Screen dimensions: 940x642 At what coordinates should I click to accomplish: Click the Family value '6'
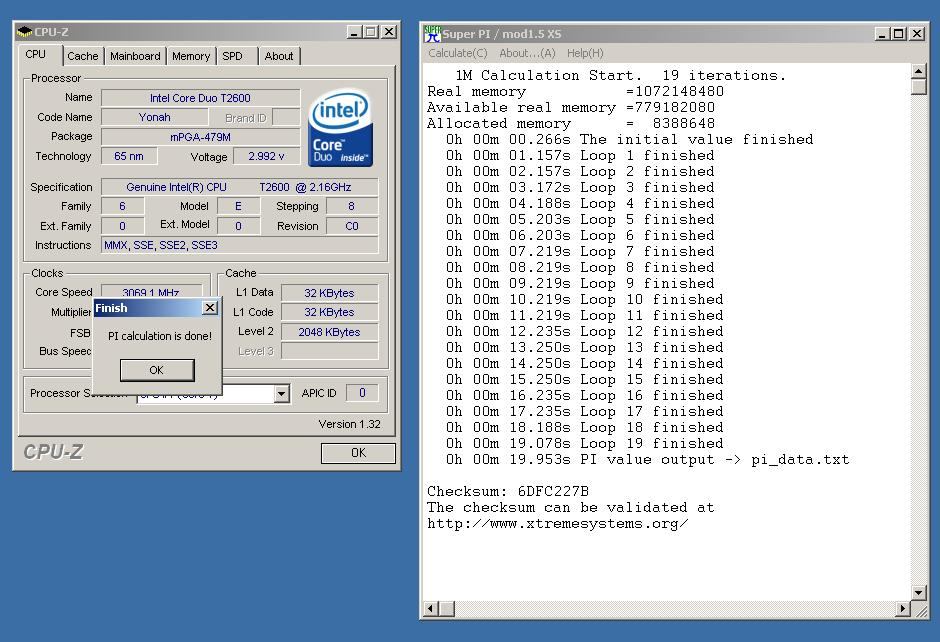pyautogui.click(x=122, y=206)
